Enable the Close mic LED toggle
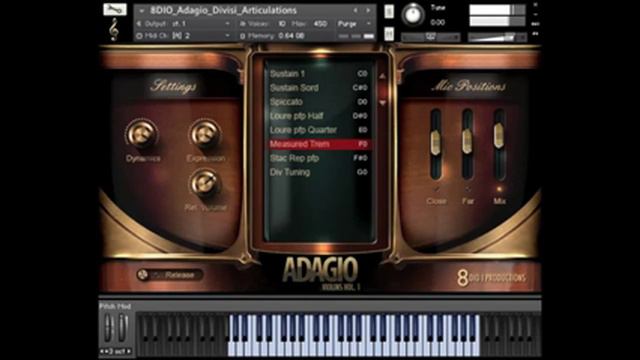The width and height of the screenshot is (640, 360). point(436,189)
